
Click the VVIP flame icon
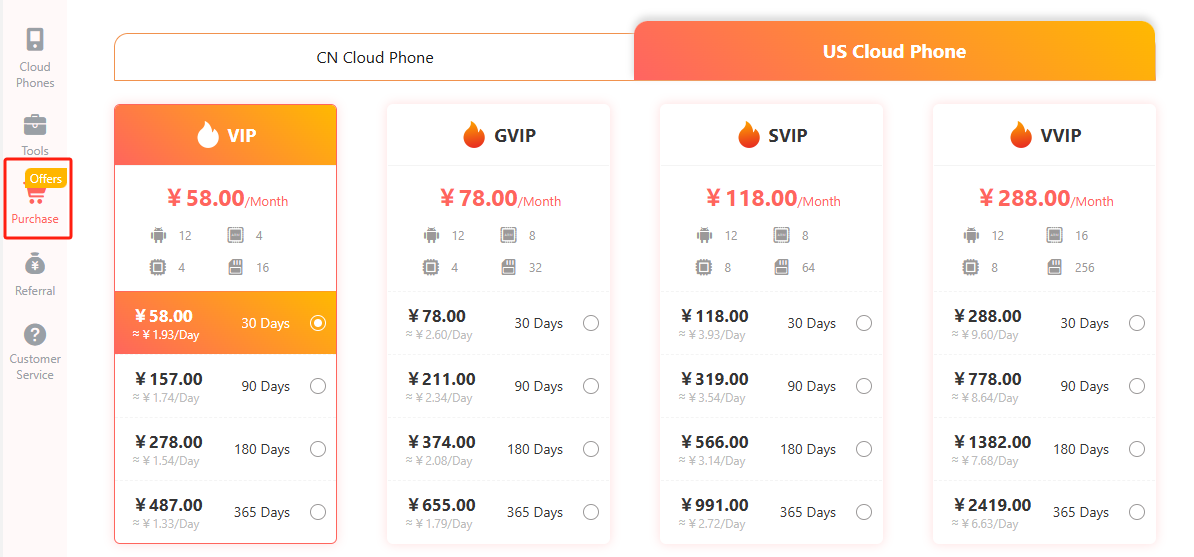point(1021,136)
